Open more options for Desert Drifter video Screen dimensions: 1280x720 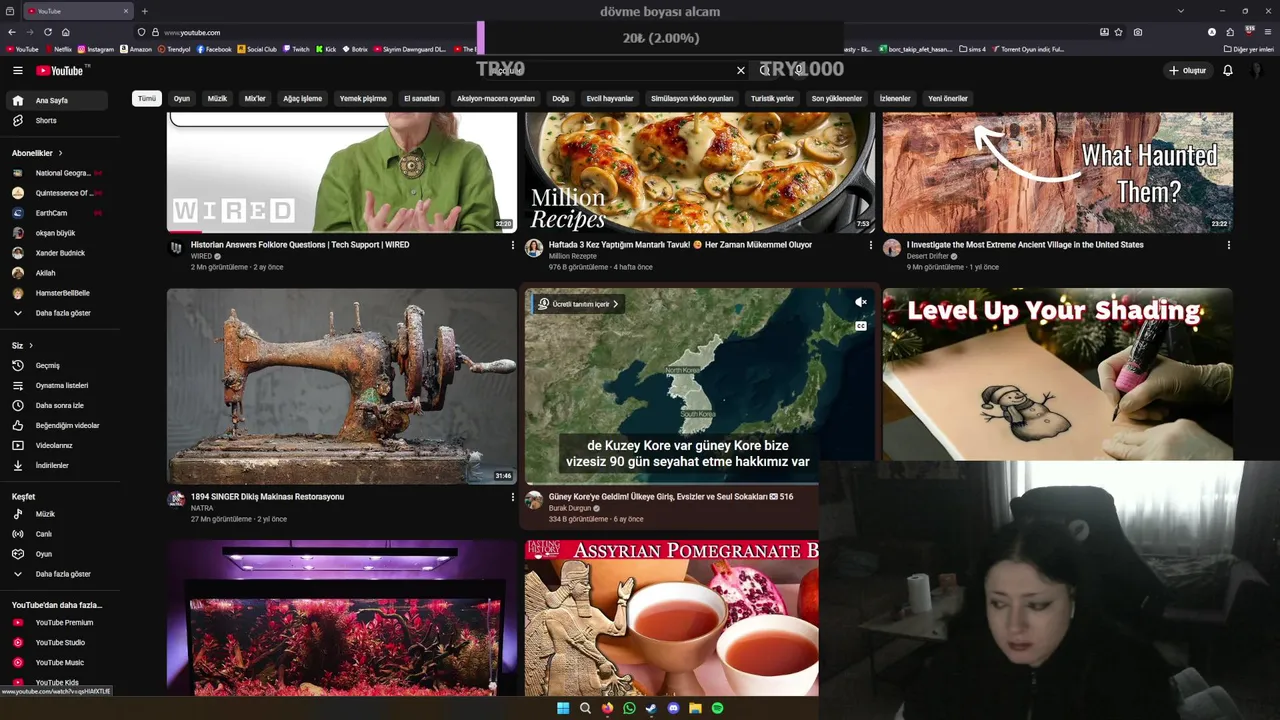point(1229,245)
